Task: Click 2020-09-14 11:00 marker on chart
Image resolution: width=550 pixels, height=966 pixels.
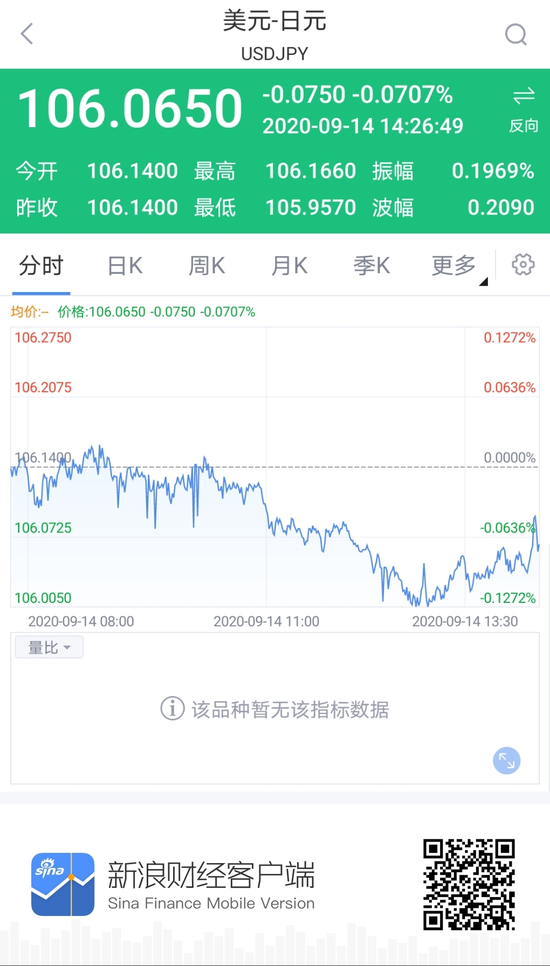Action: [x=266, y=621]
